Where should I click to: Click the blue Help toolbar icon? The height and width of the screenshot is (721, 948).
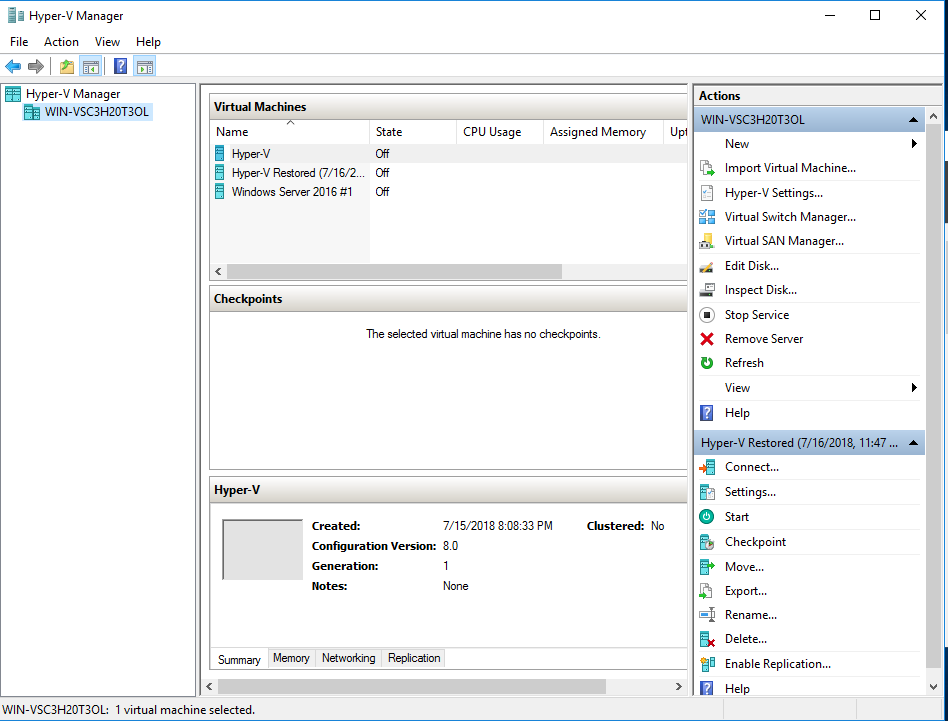pyautogui.click(x=120, y=66)
